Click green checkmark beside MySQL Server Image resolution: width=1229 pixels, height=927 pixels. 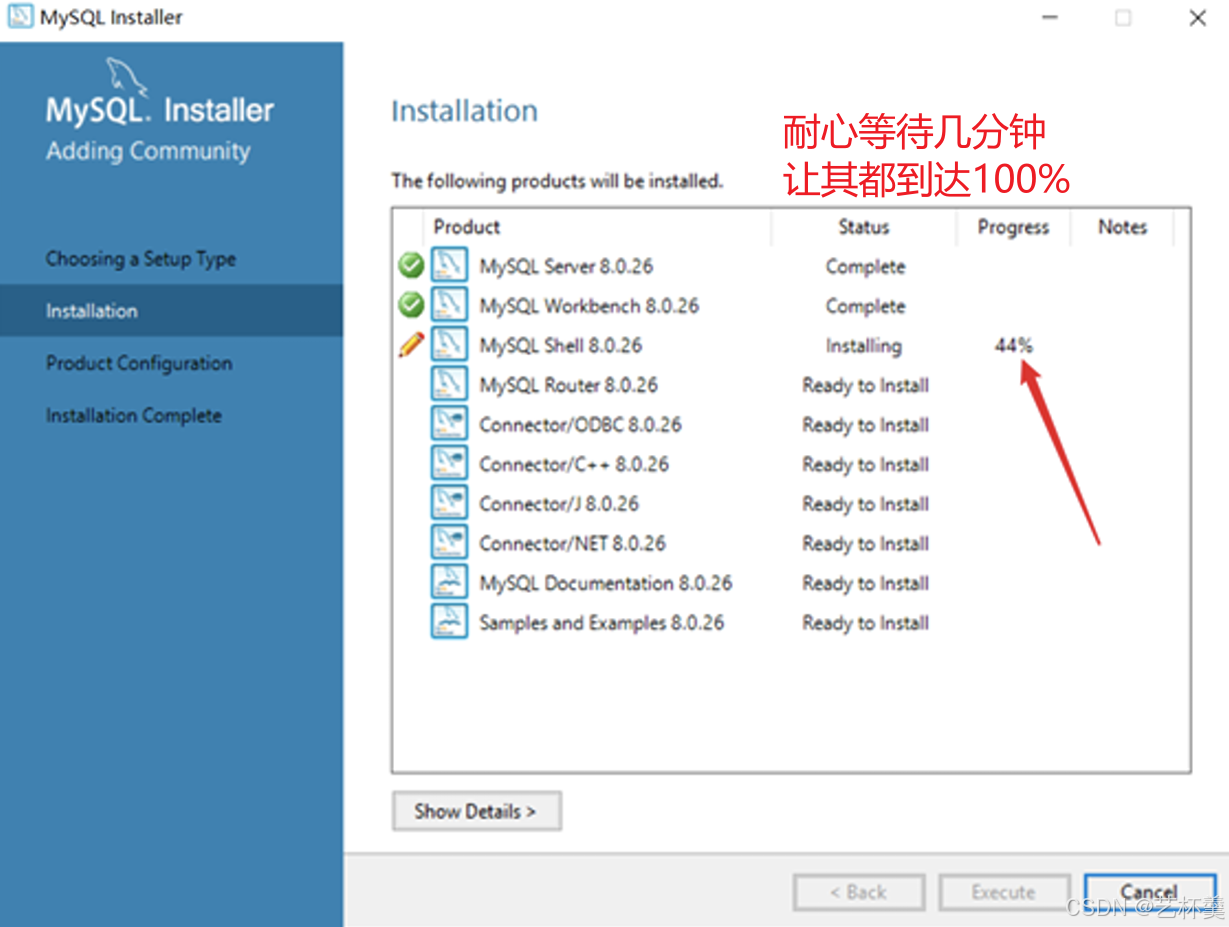[x=411, y=265]
